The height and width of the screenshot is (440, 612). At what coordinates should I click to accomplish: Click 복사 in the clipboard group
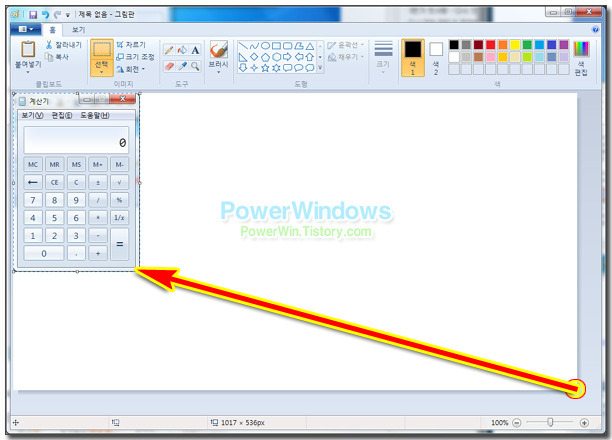coord(57,57)
